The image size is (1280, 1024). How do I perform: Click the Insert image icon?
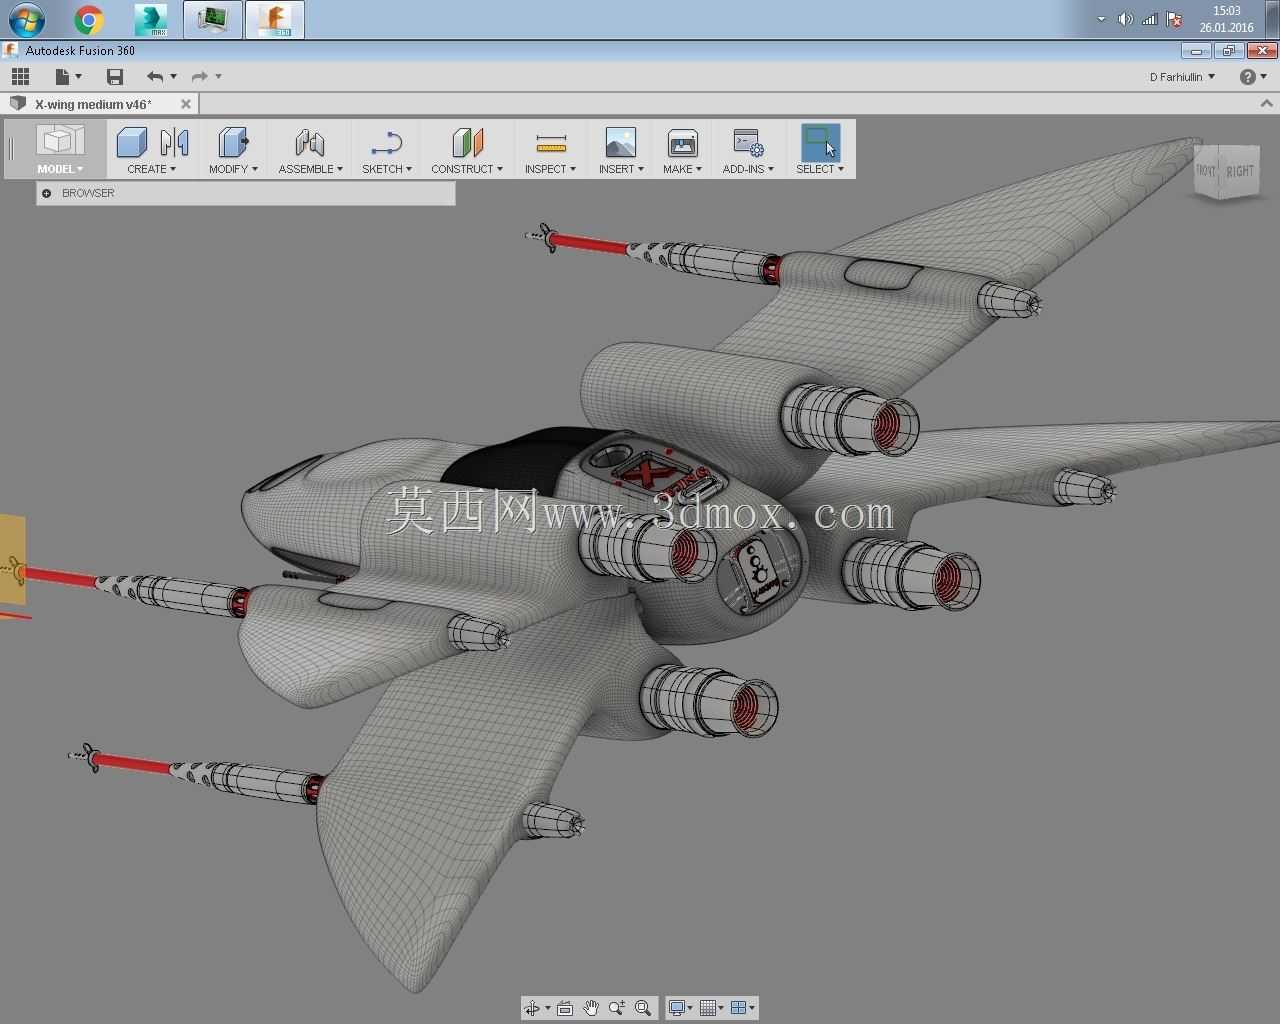pyautogui.click(x=621, y=142)
